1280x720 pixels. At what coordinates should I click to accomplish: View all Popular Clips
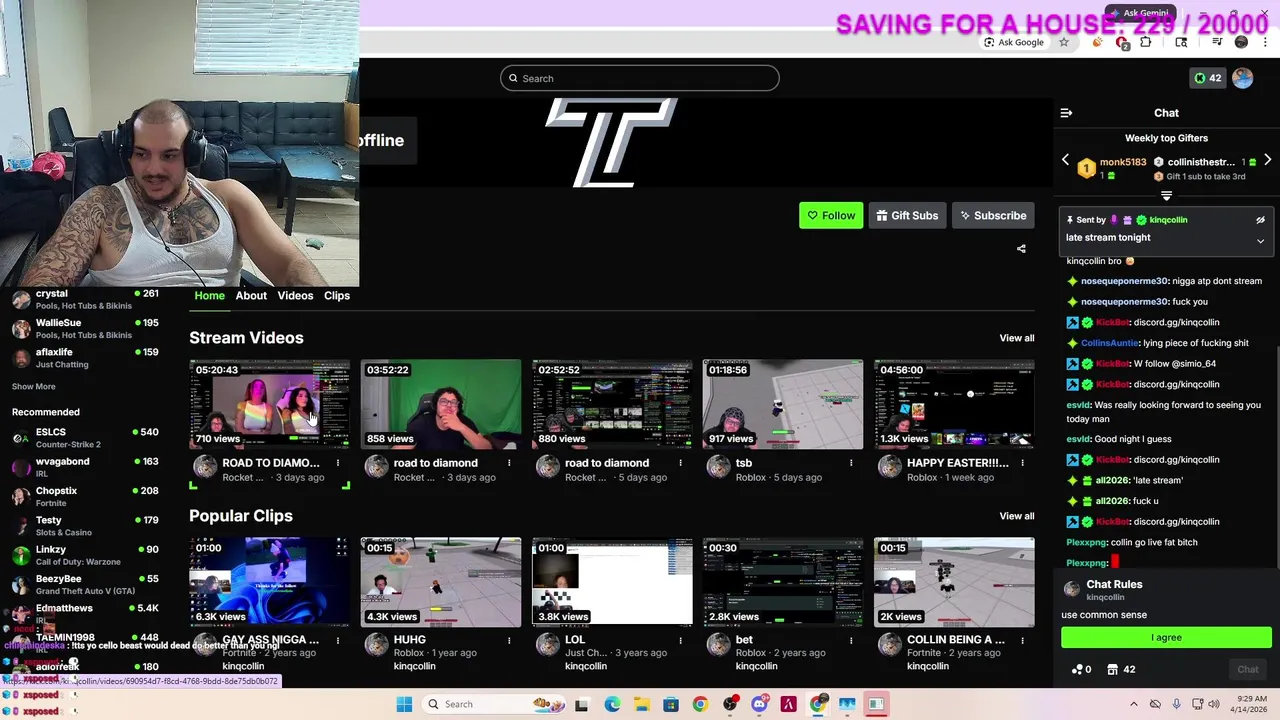[x=1017, y=516]
